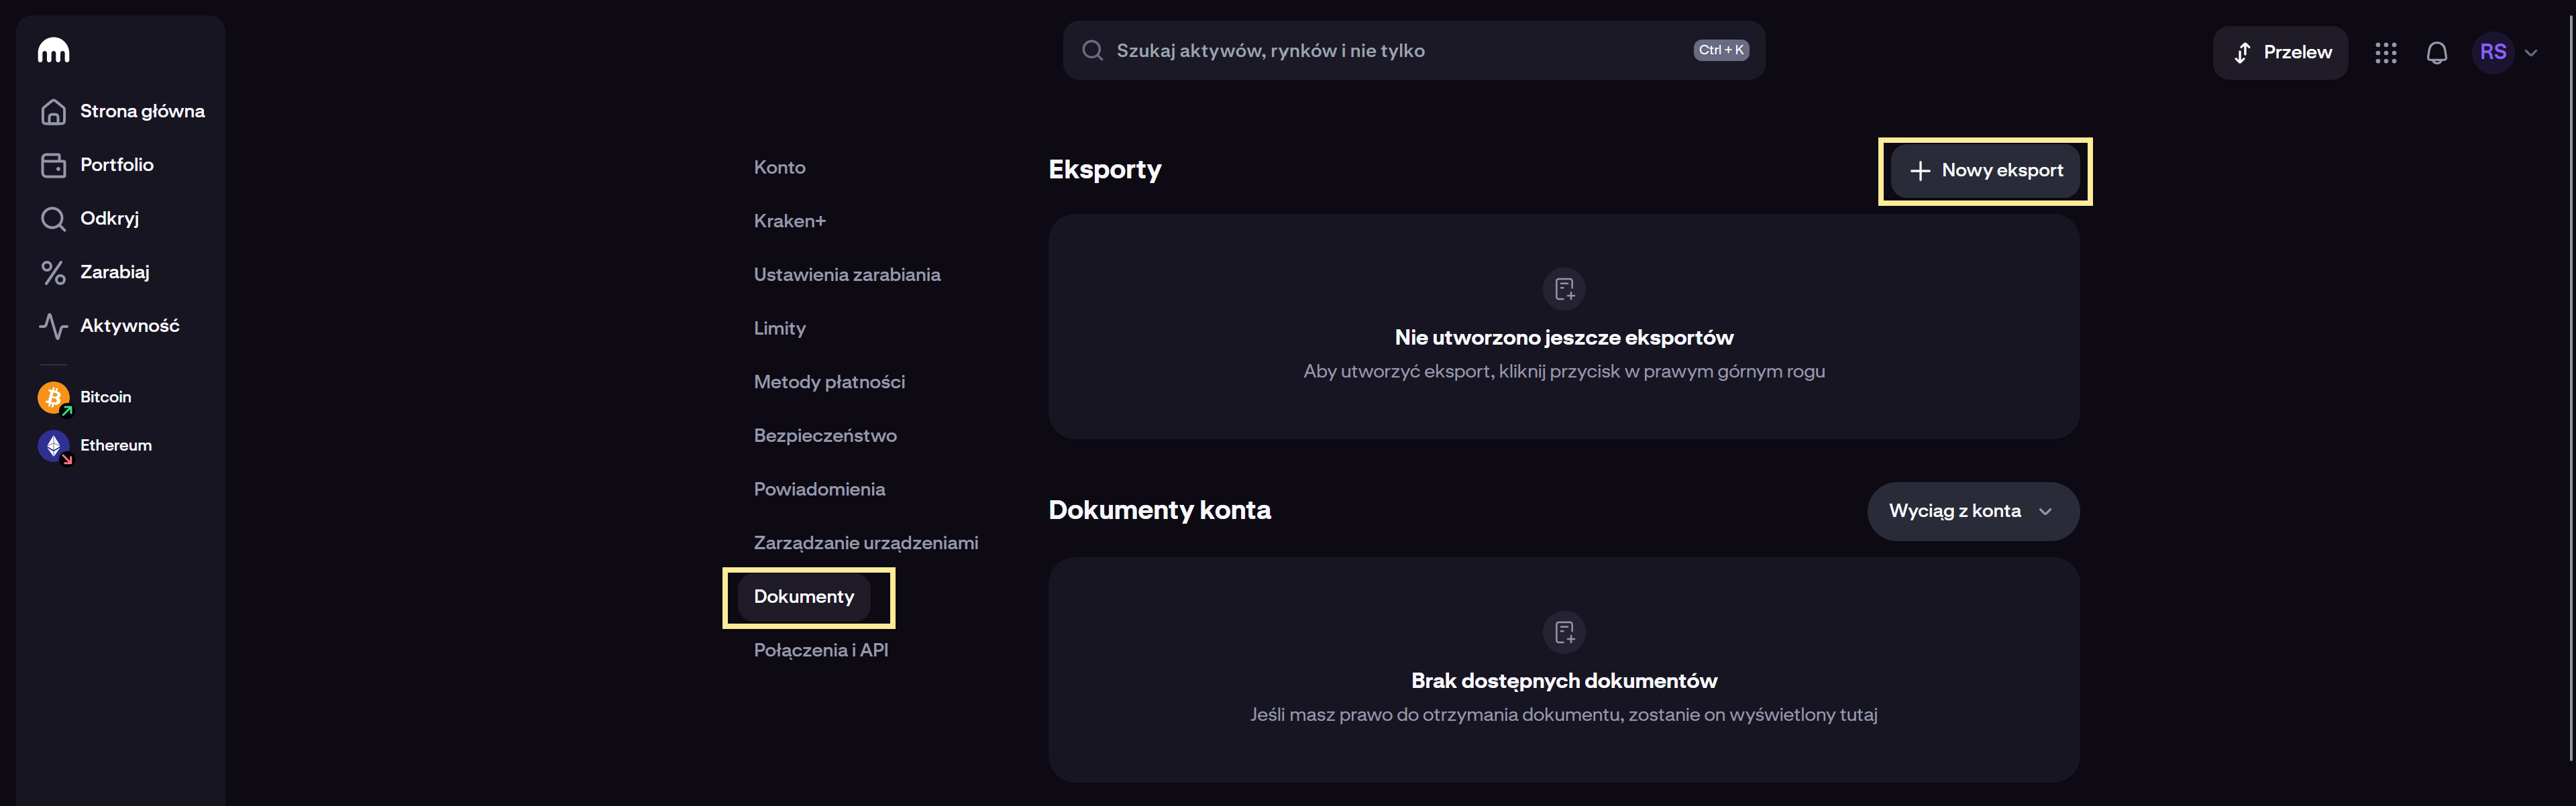
Task: Select the Dokumenty settings item
Action: click(x=804, y=597)
